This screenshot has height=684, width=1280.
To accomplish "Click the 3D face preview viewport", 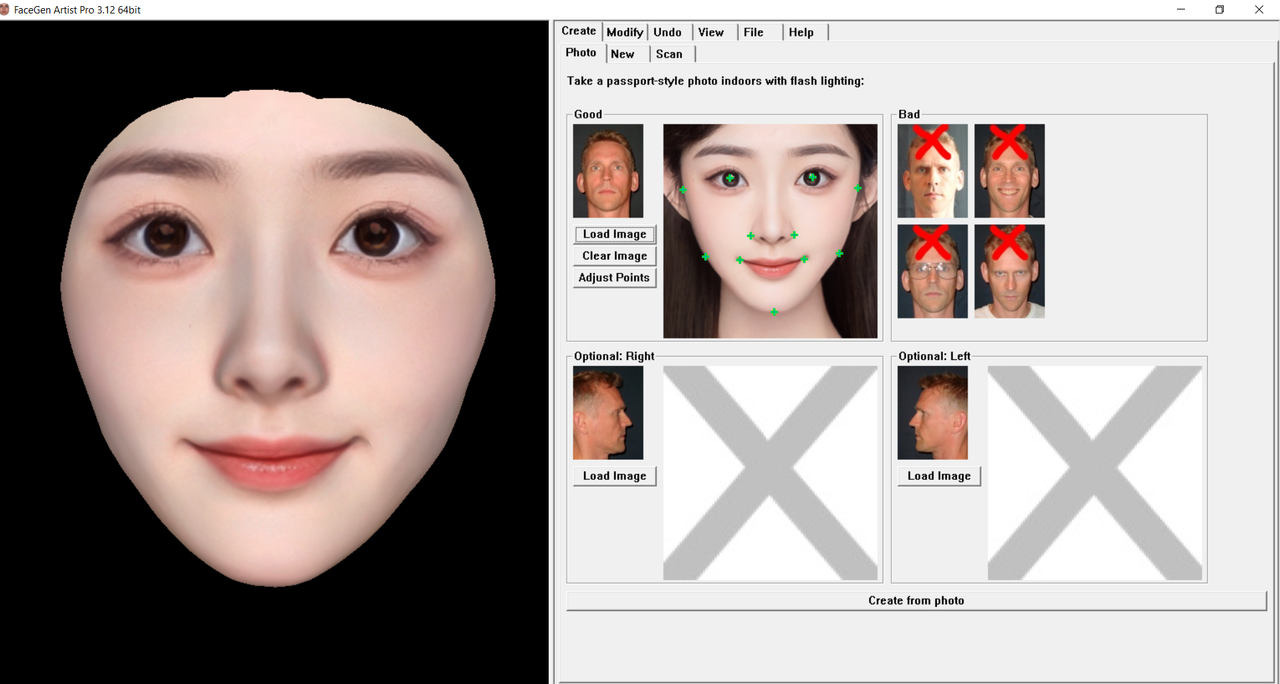I will coord(275,352).
